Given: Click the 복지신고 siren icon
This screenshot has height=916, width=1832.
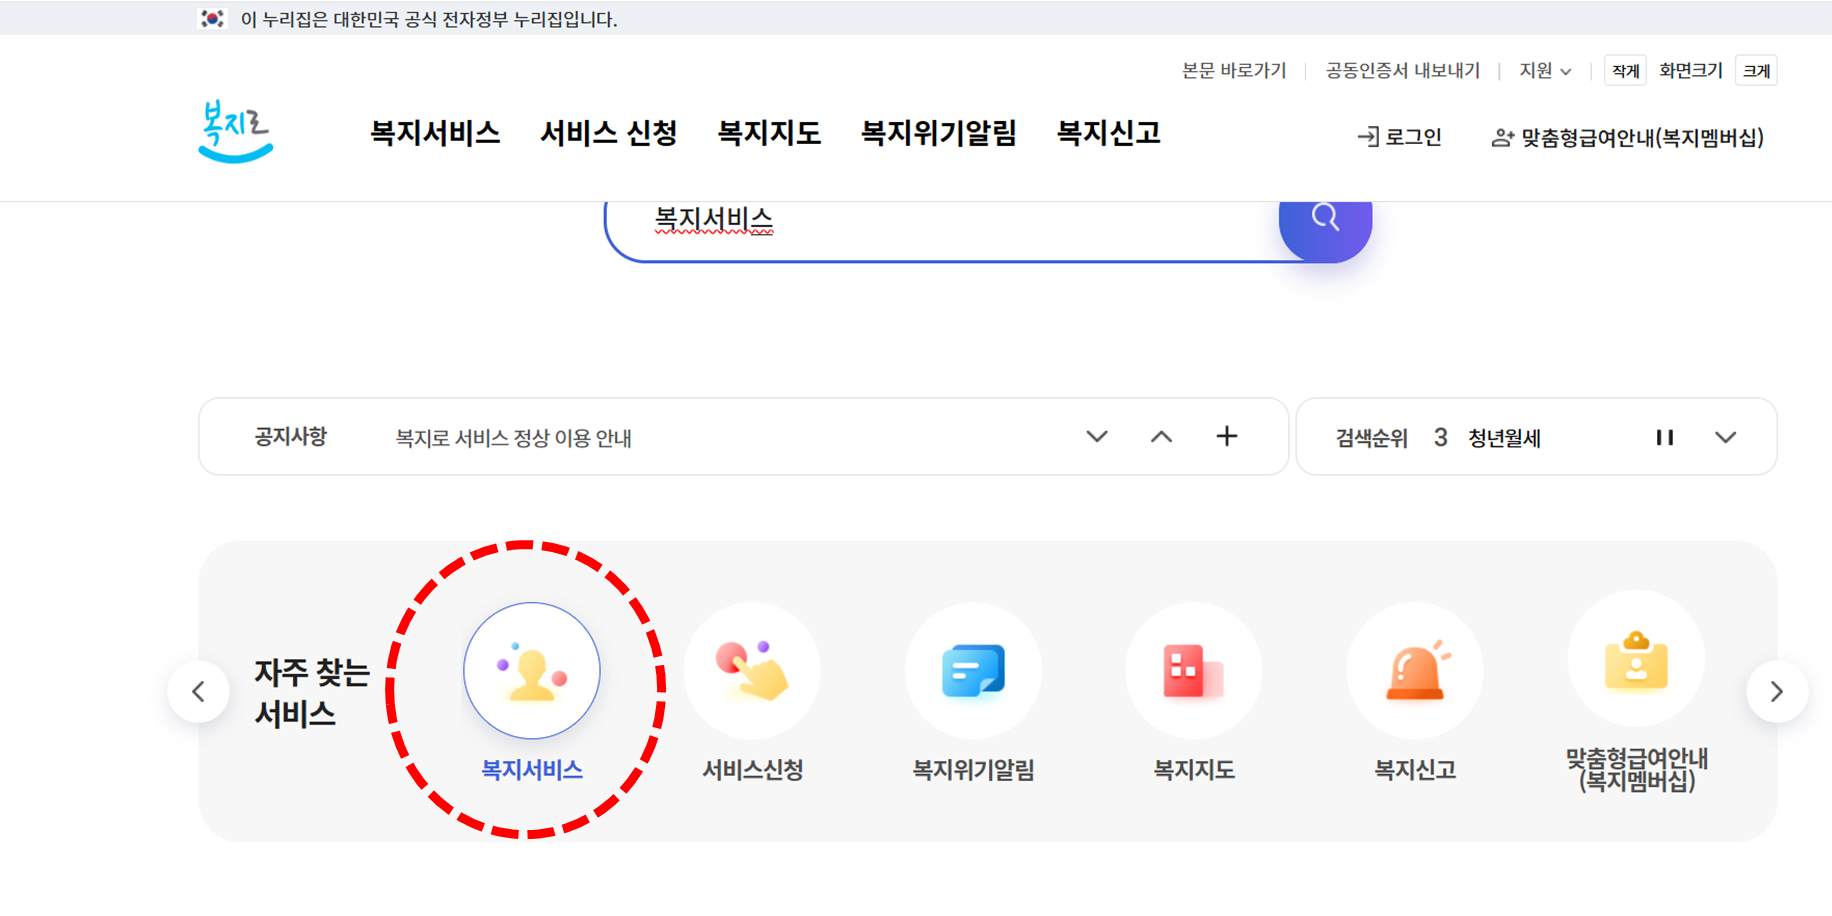Looking at the screenshot, I should (x=1415, y=671).
